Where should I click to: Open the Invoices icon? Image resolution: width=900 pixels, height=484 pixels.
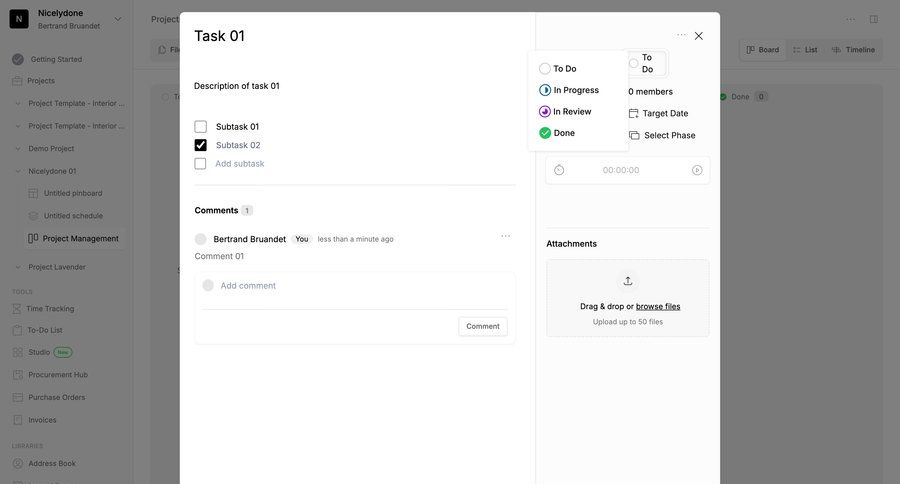coord(18,420)
